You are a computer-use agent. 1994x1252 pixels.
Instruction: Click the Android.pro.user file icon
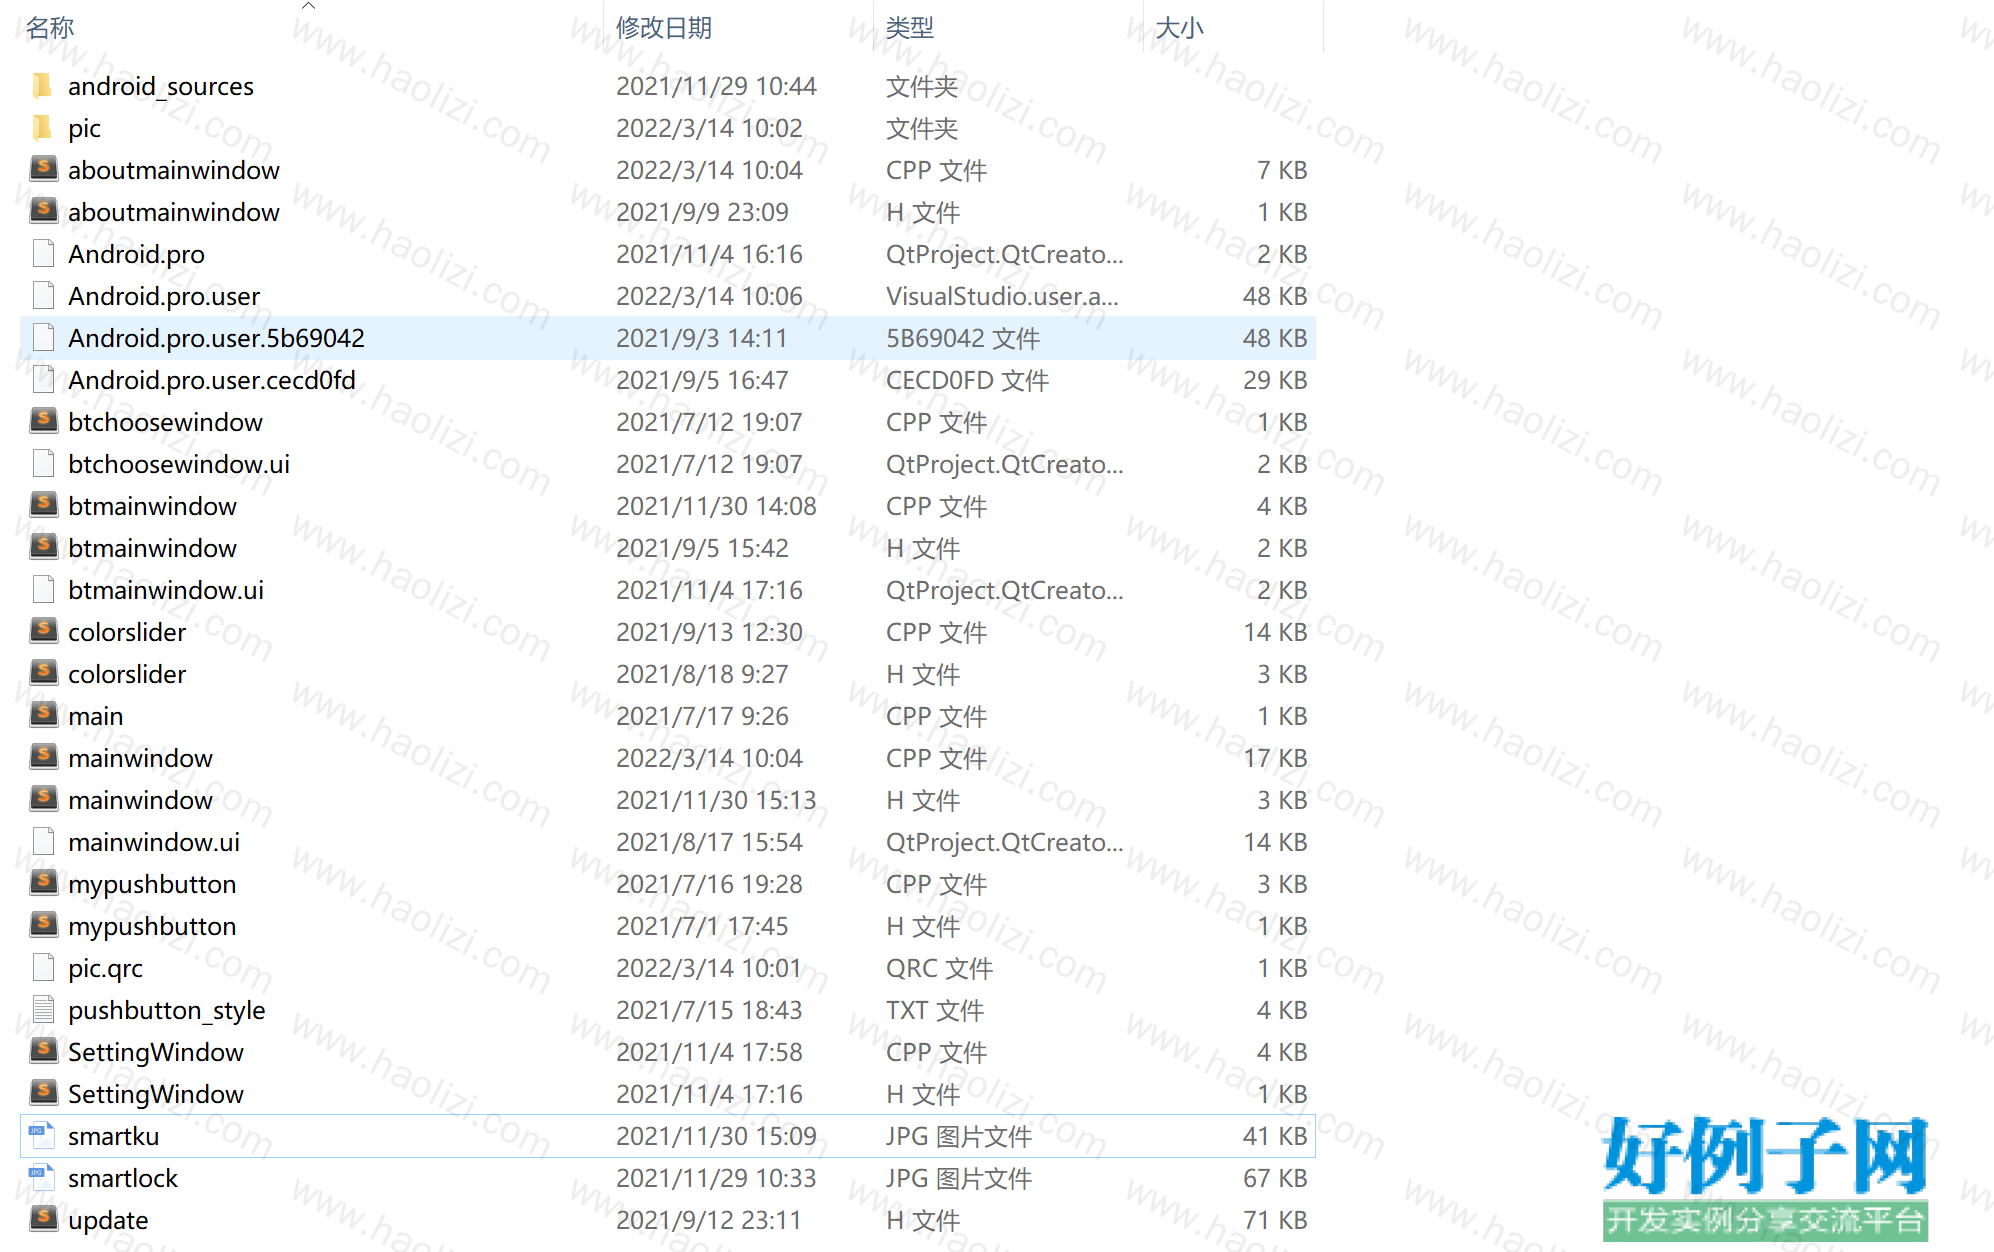point(43,296)
